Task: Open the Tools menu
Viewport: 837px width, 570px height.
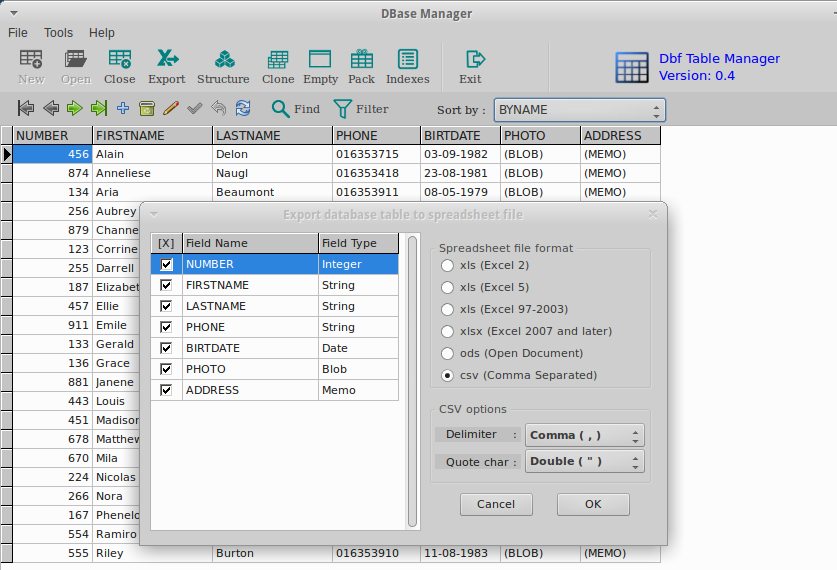Action: pos(58,33)
